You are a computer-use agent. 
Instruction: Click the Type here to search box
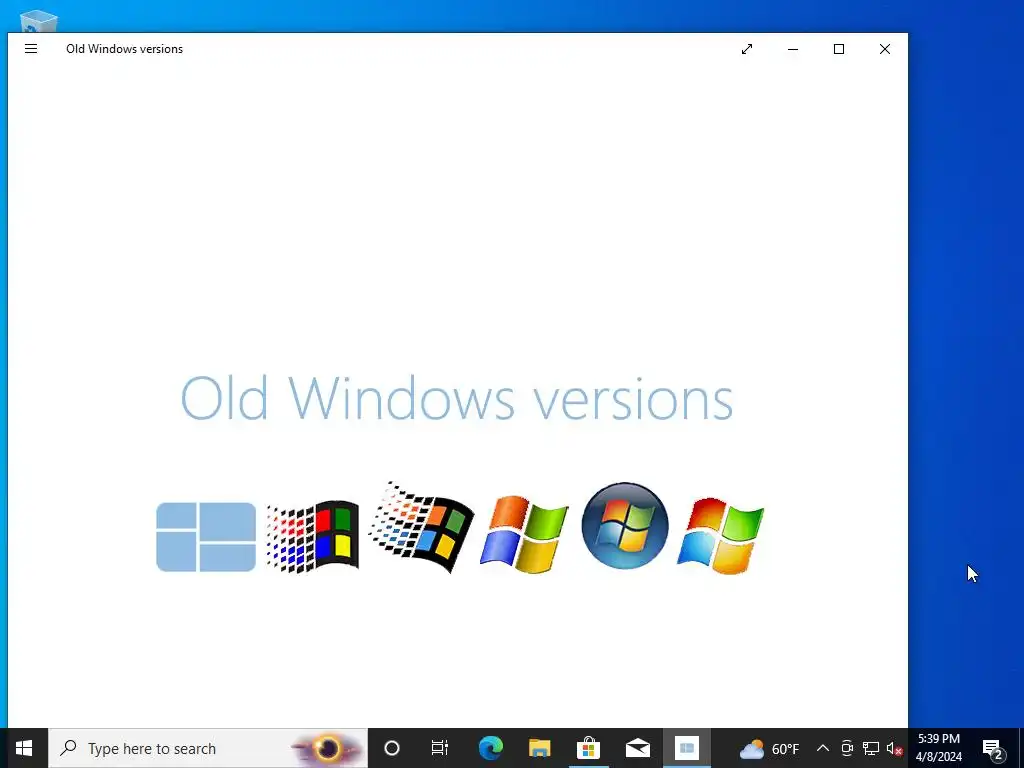click(208, 748)
